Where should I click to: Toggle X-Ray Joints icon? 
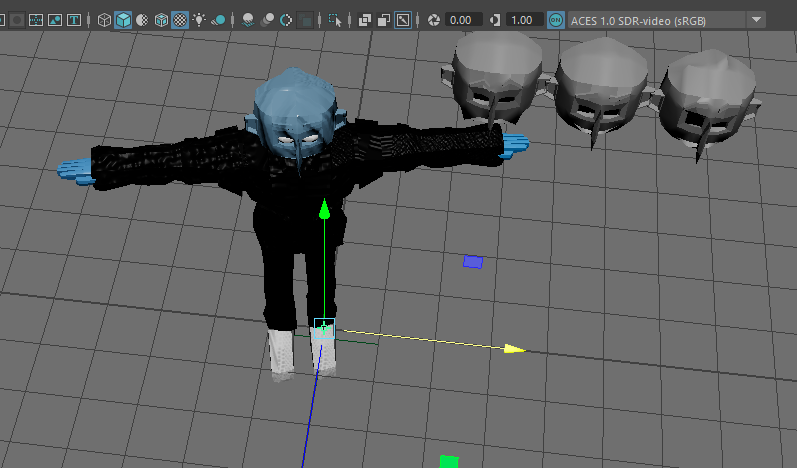pyautogui.click(x=403, y=20)
